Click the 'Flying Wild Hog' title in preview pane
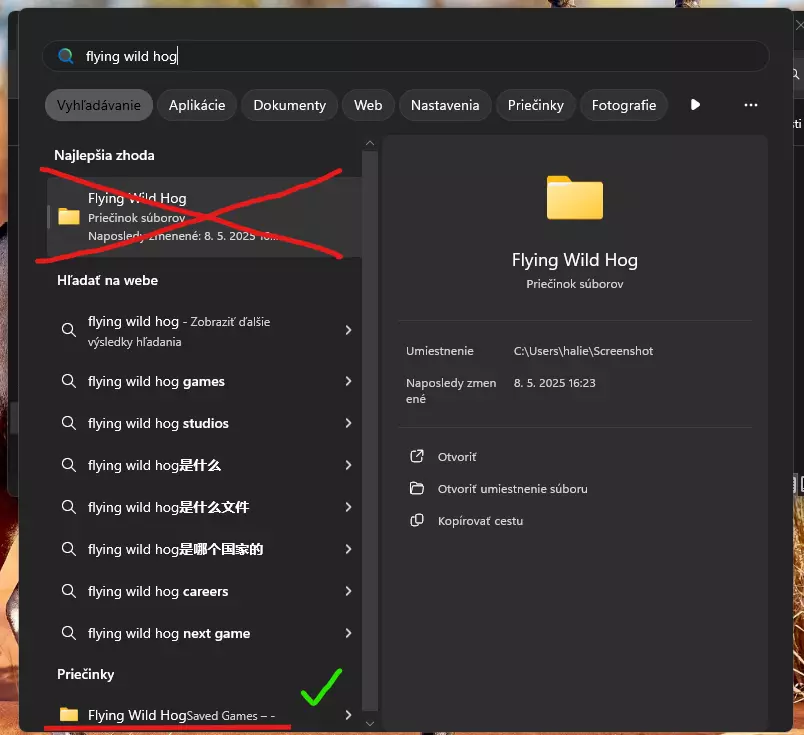 click(574, 260)
